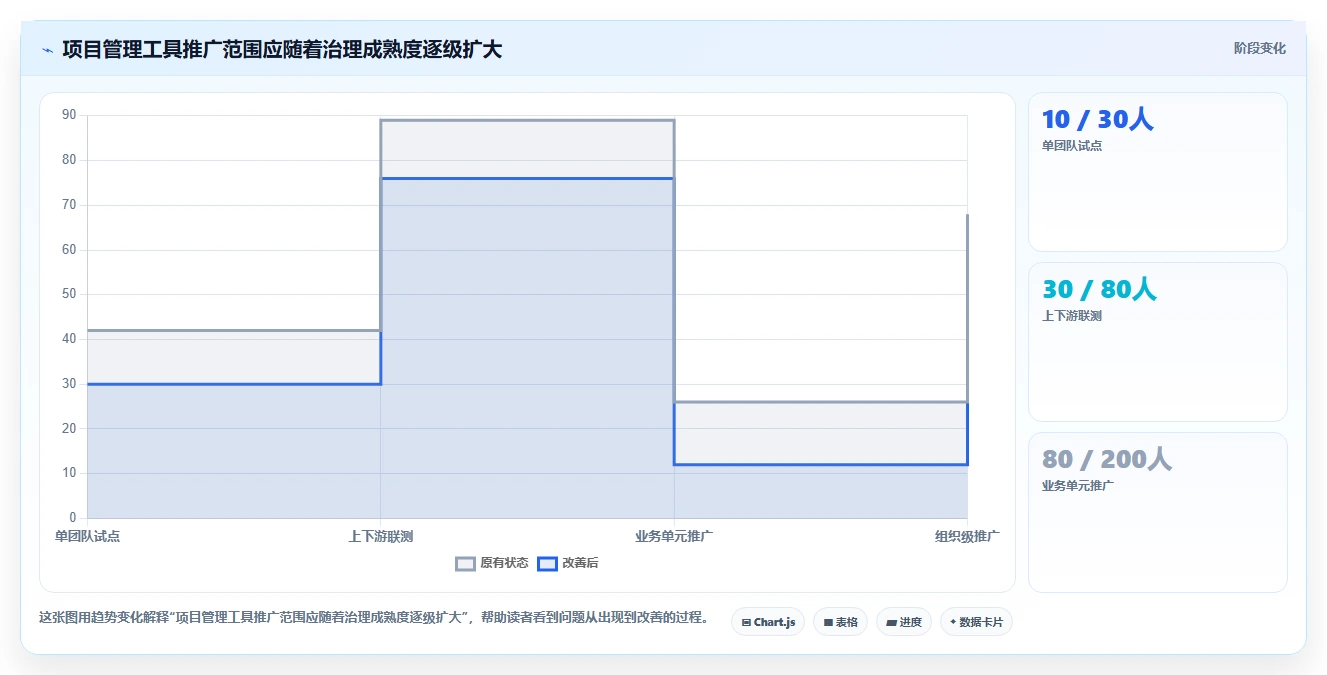Open the 80 / 200人 业务单元推广 card

(x=1157, y=512)
